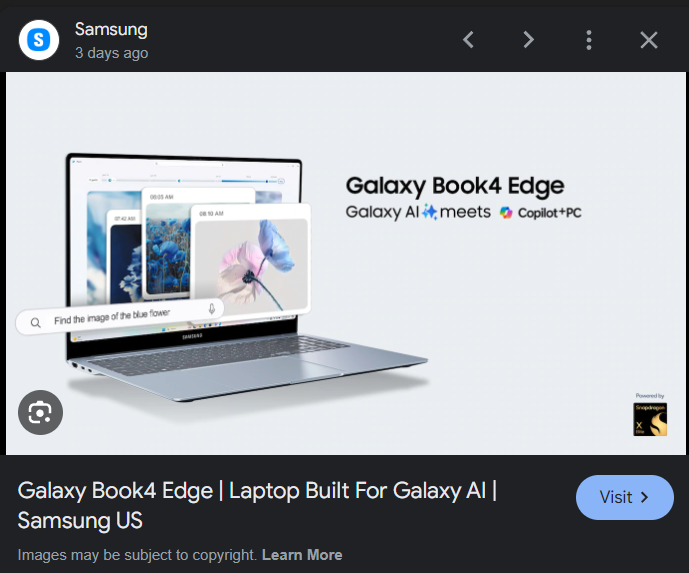Click the Samsung "S" avatar icon

click(39, 40)
